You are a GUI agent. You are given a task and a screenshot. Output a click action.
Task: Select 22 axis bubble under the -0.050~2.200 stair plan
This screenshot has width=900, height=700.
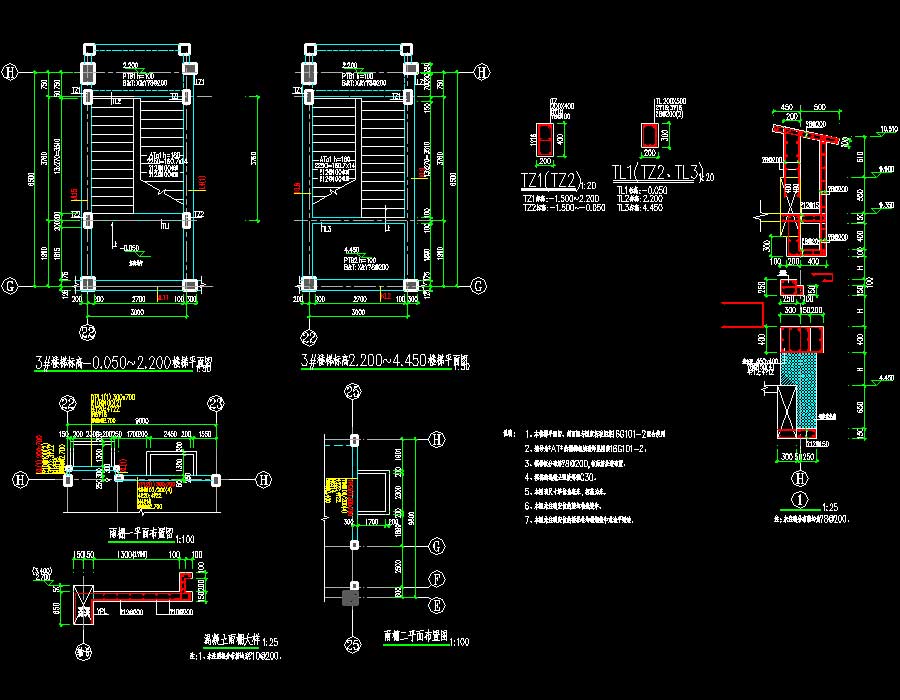coord(87,333)
